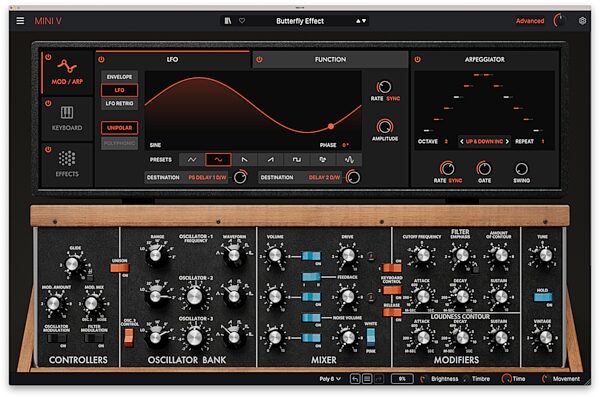600x397 pixels.
Task: Select the triangle waveform LFO preset
Action: [192, 160]
